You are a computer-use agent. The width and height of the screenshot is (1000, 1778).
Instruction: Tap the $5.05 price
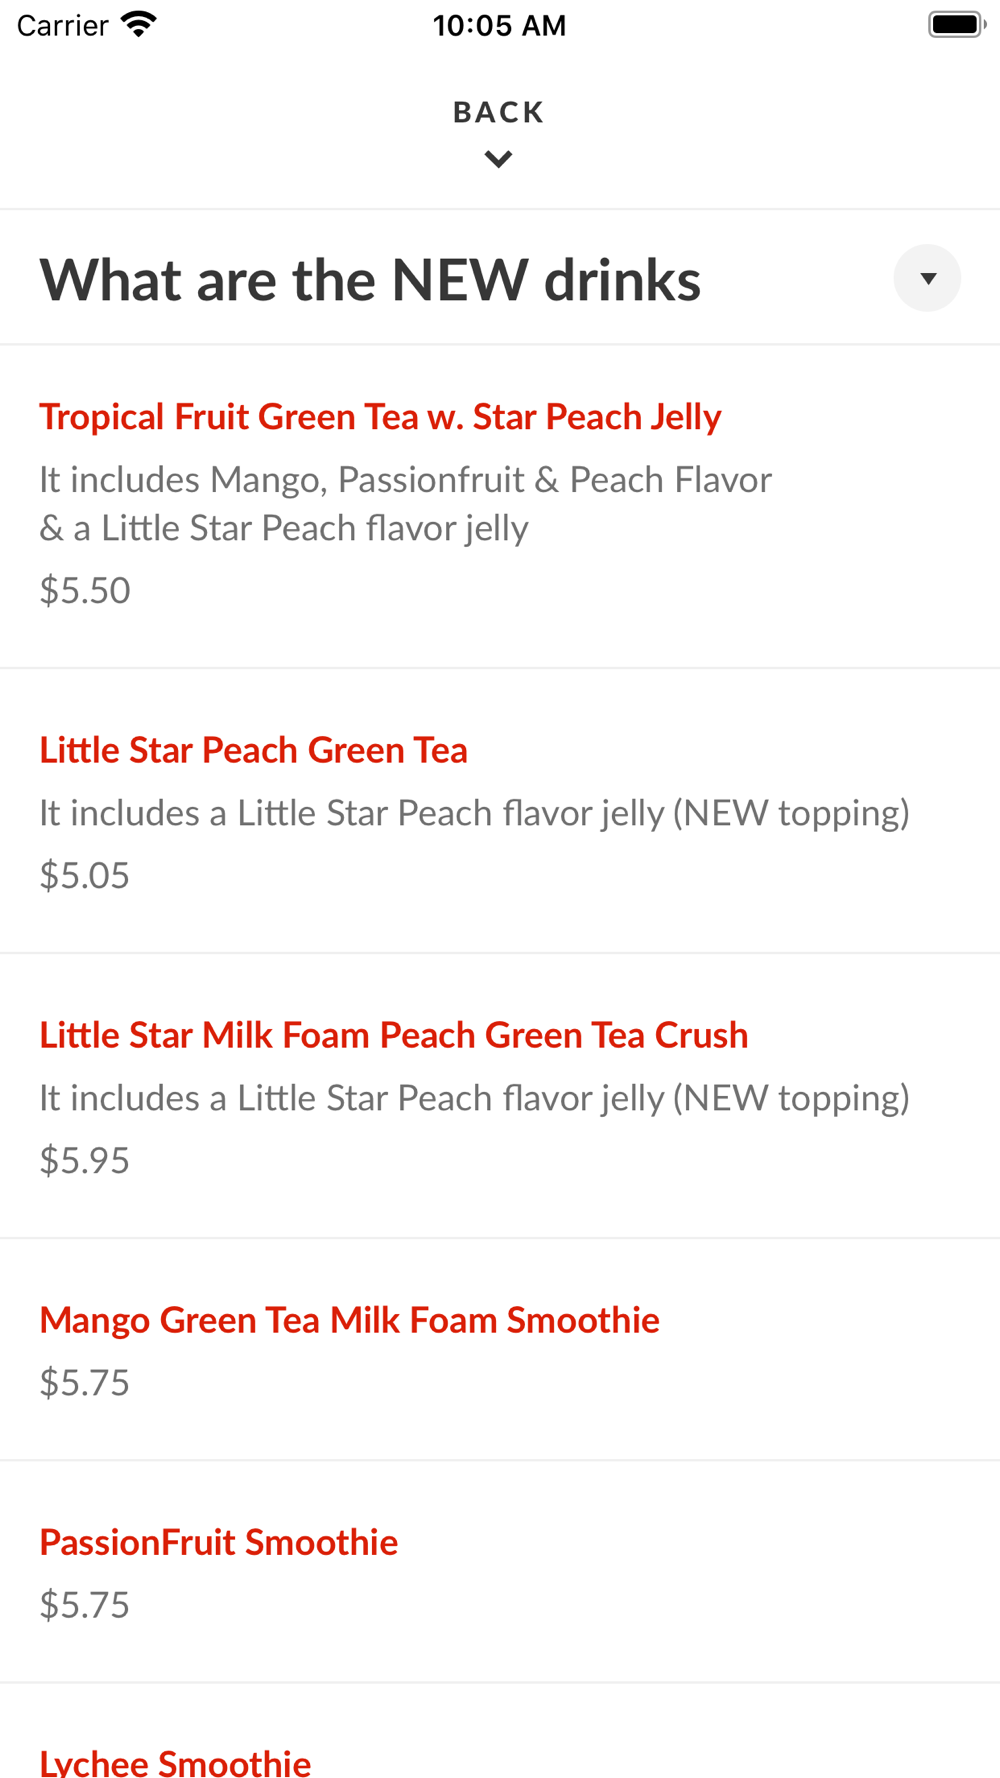coord(85,875)
